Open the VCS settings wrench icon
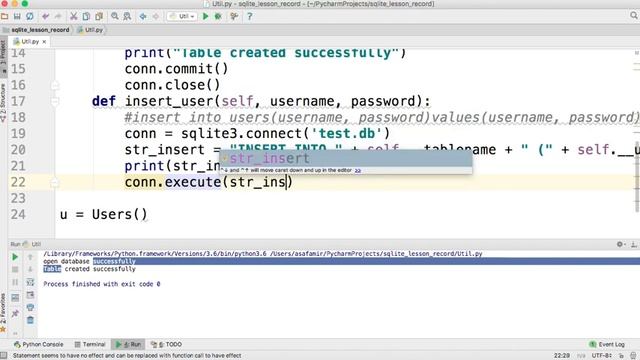The height and width of the screenshot is (360, 640). tap(234, 16)
